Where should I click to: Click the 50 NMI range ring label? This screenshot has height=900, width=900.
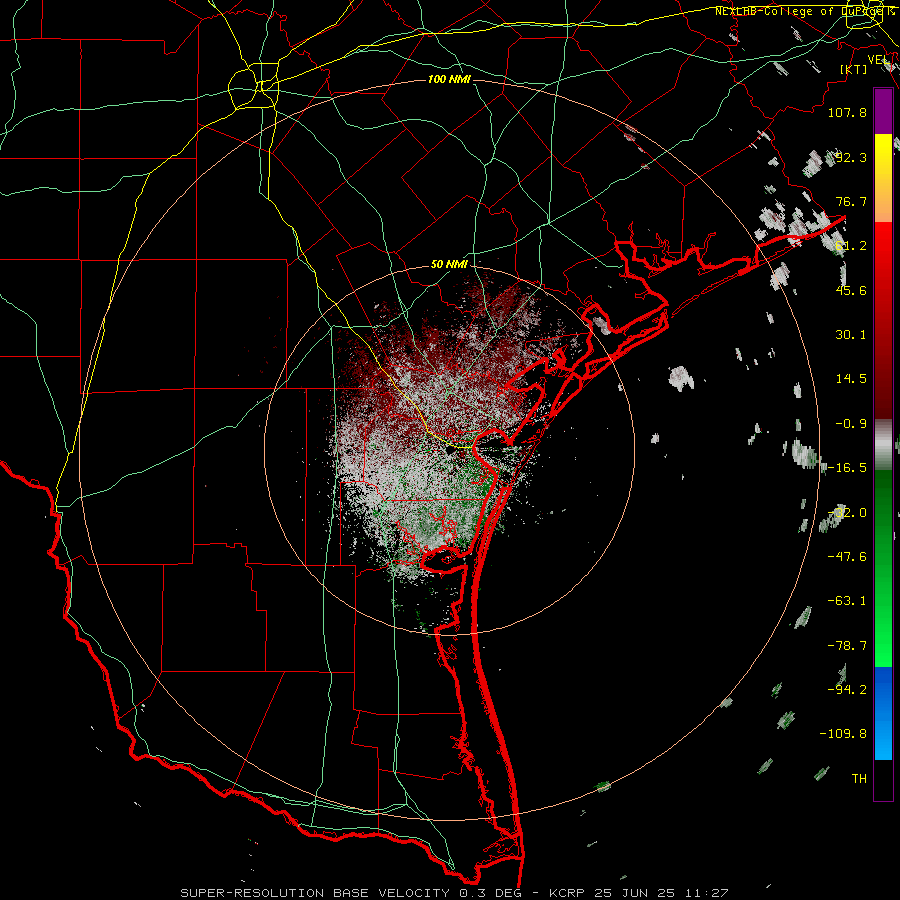pyautogui.click(x=449, y=264)
